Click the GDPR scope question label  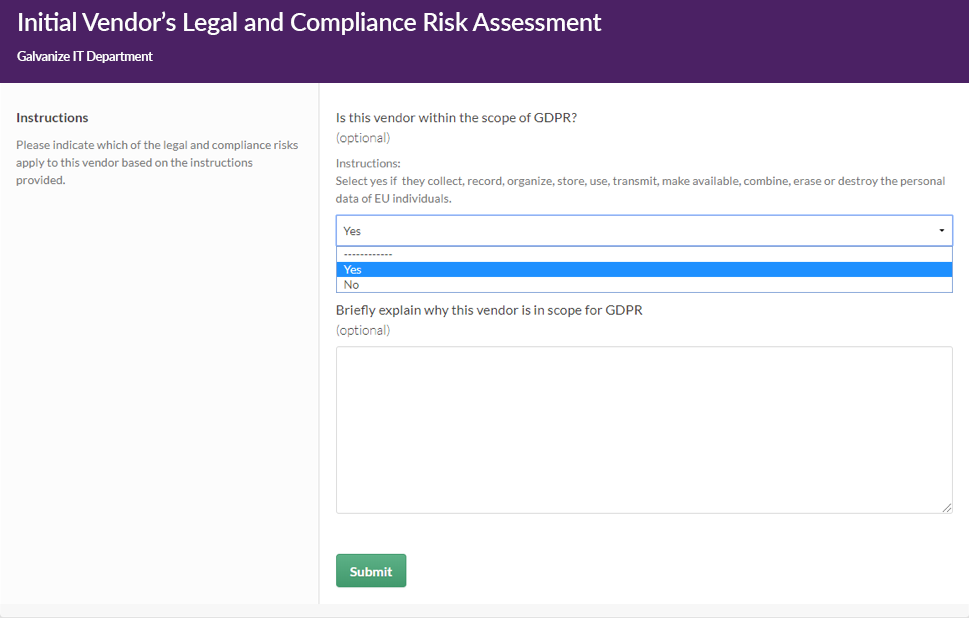tap(456, 117)
